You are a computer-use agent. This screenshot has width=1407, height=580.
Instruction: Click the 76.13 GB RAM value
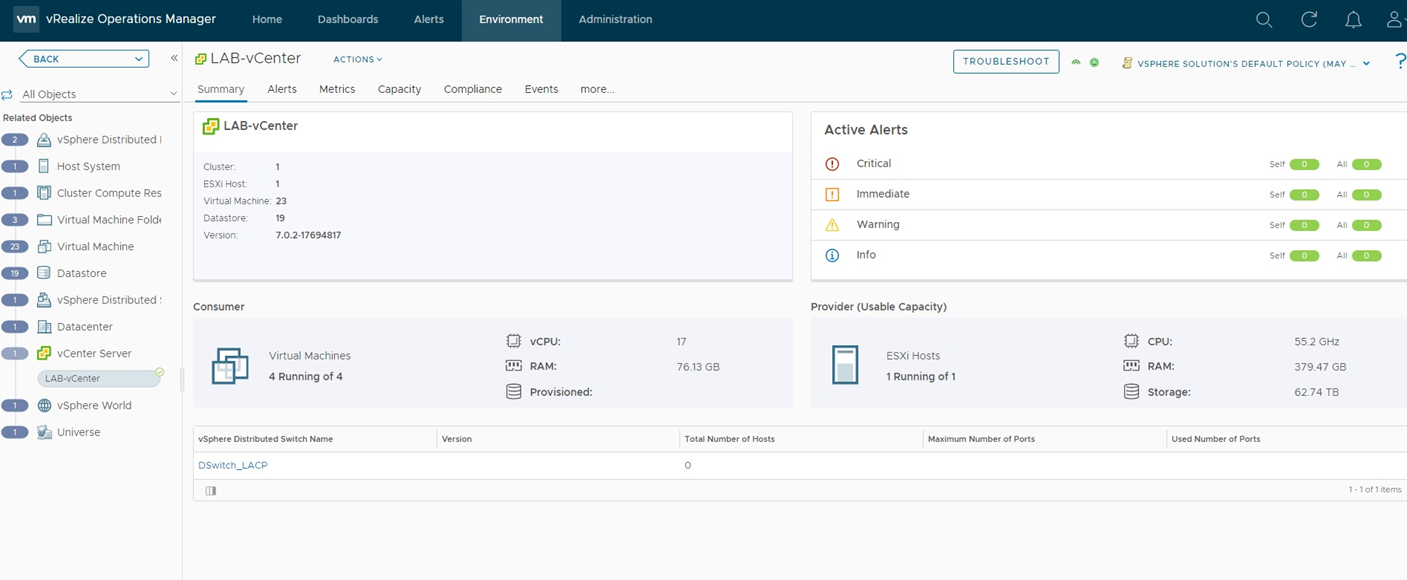(x=698, y=367)
